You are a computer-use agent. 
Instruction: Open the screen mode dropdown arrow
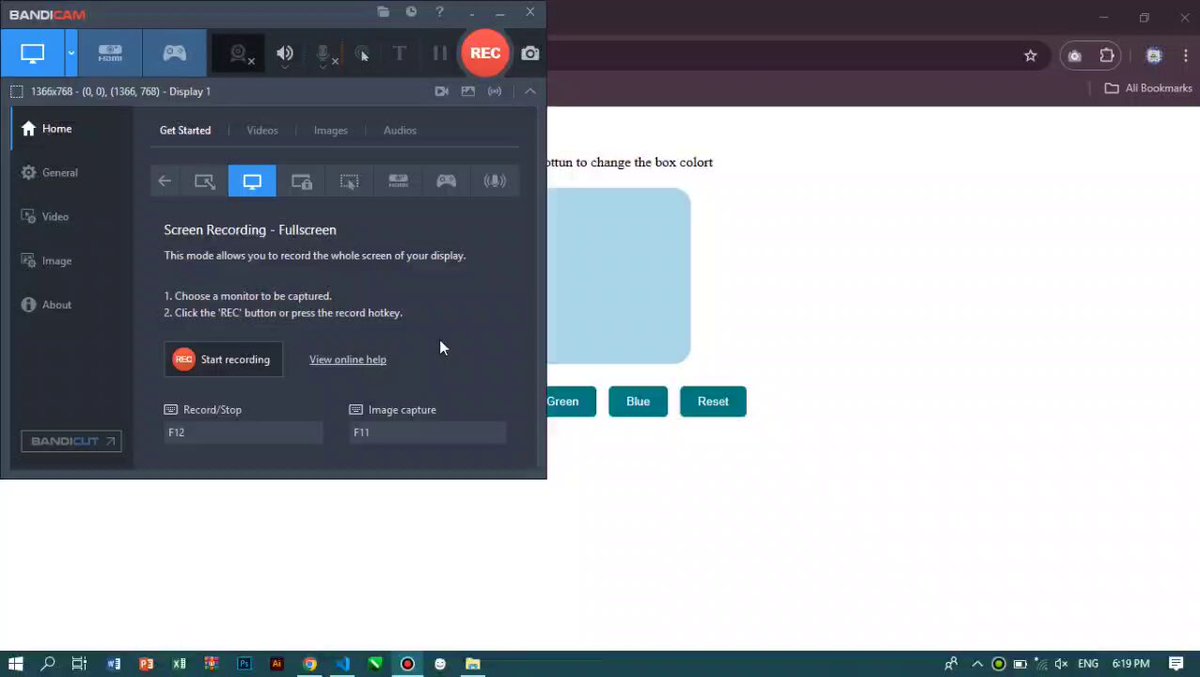71,53
